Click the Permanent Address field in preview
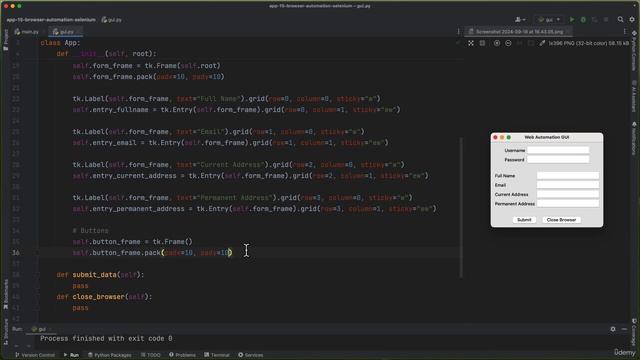 pos(568,203)
